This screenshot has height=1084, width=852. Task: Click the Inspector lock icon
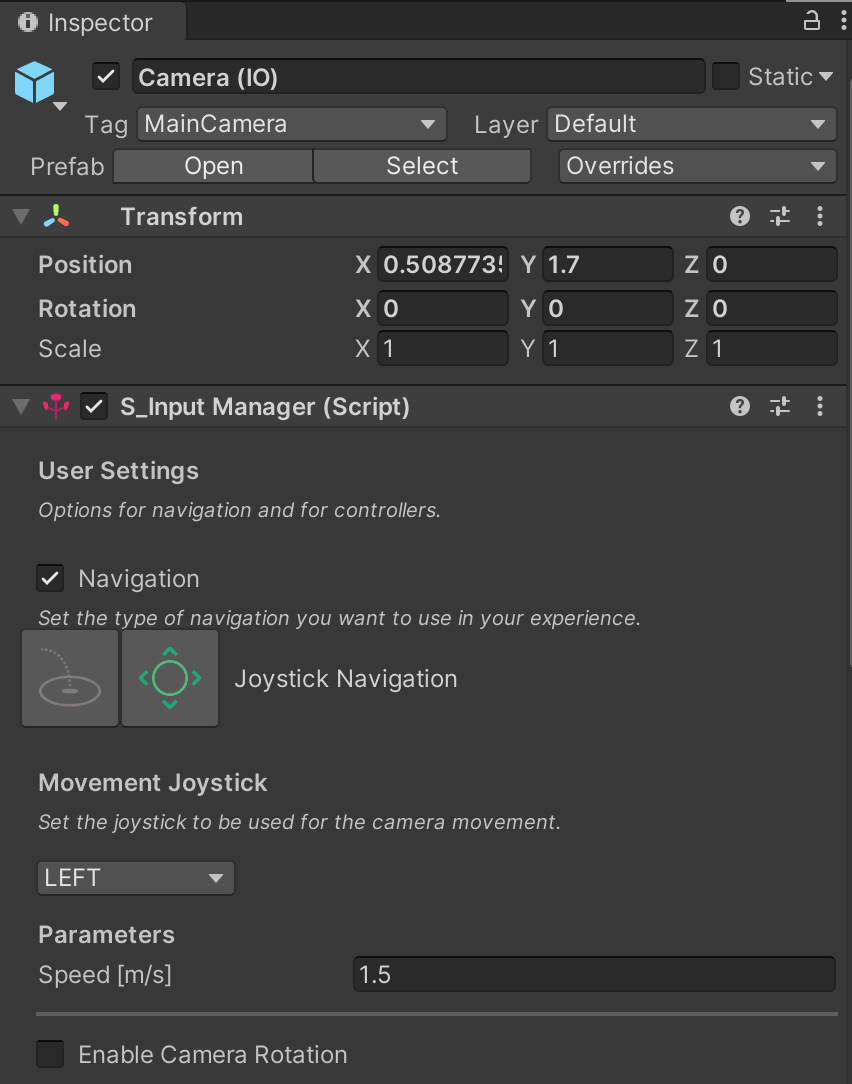coord(812,21)
